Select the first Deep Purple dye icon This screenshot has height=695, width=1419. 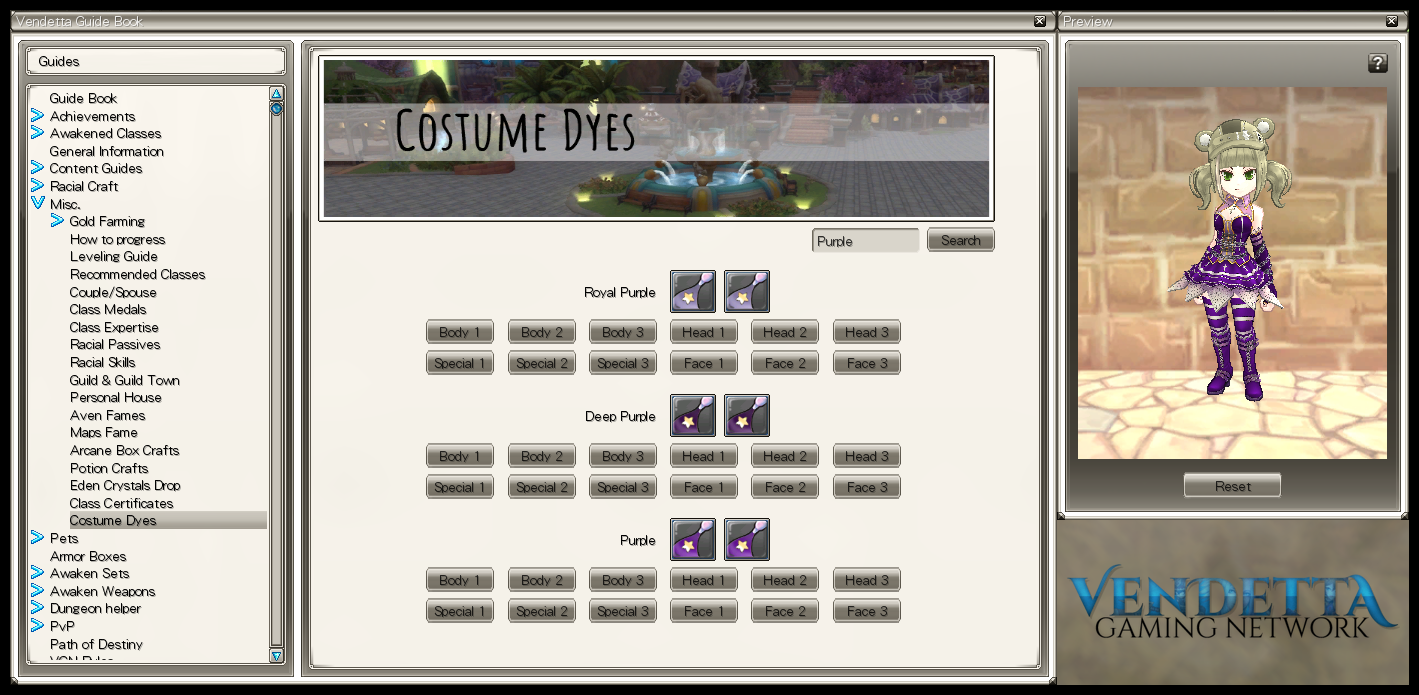tap(693, 416)
